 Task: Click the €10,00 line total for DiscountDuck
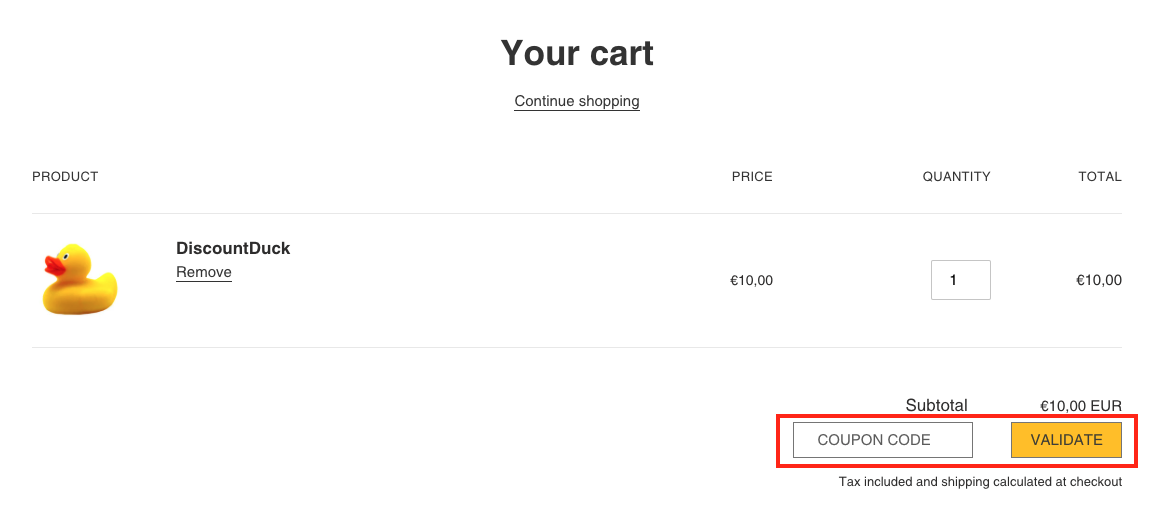[x=1098, y=281]
